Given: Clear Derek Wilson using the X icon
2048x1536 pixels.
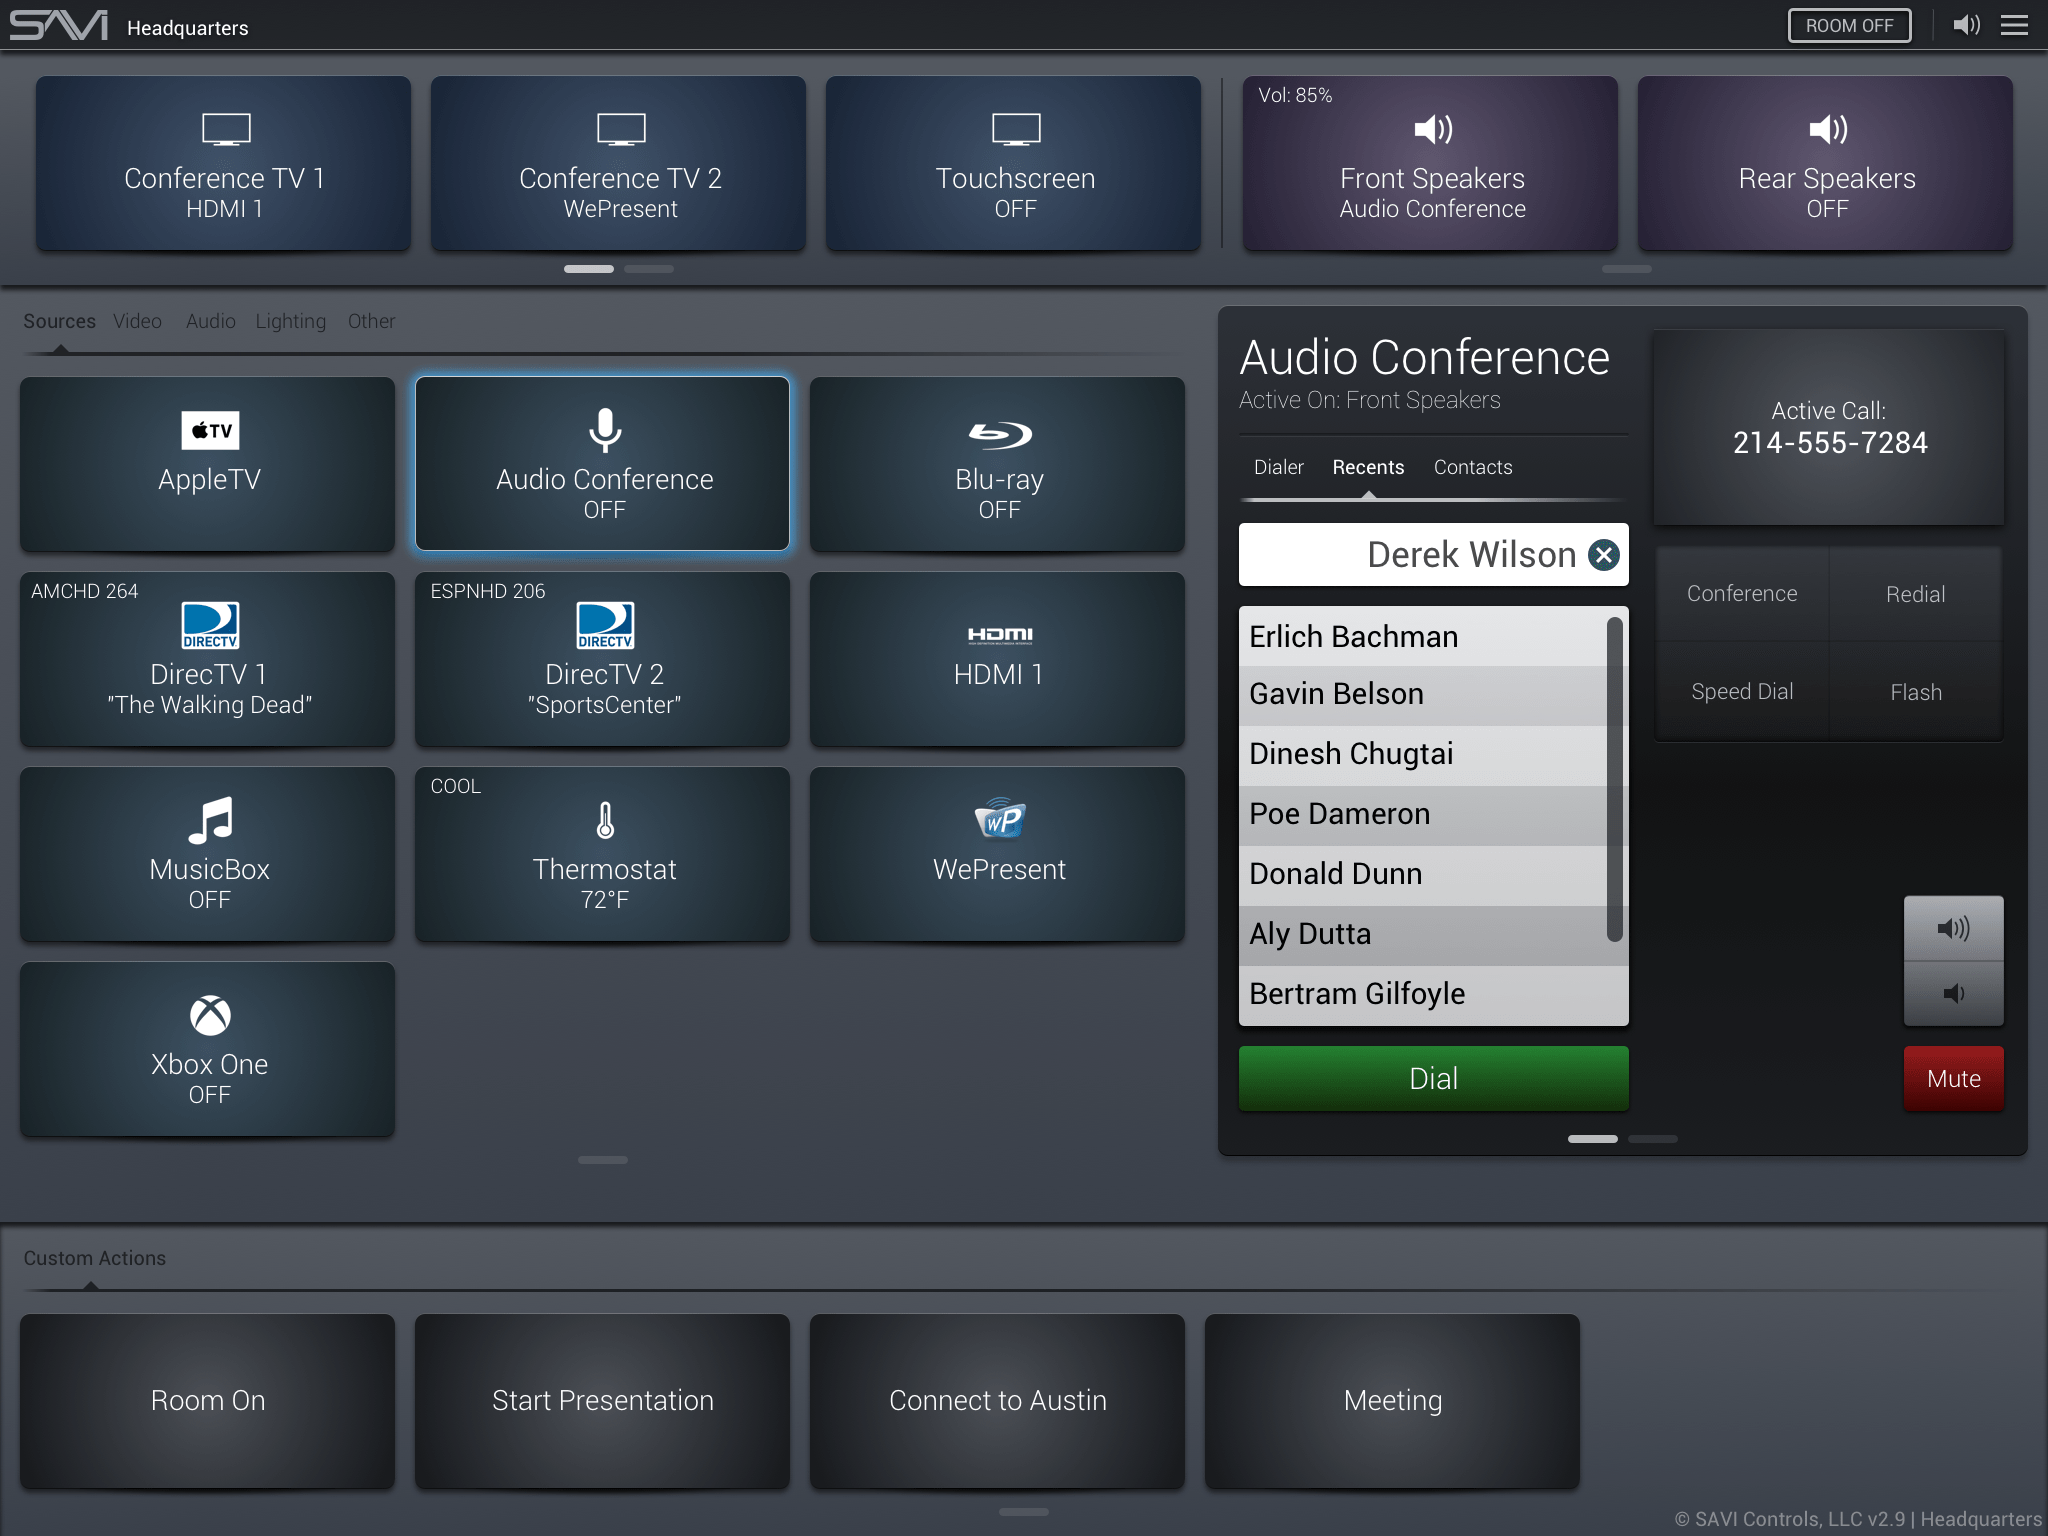Looking at the screenshot, I should 1603,555.
